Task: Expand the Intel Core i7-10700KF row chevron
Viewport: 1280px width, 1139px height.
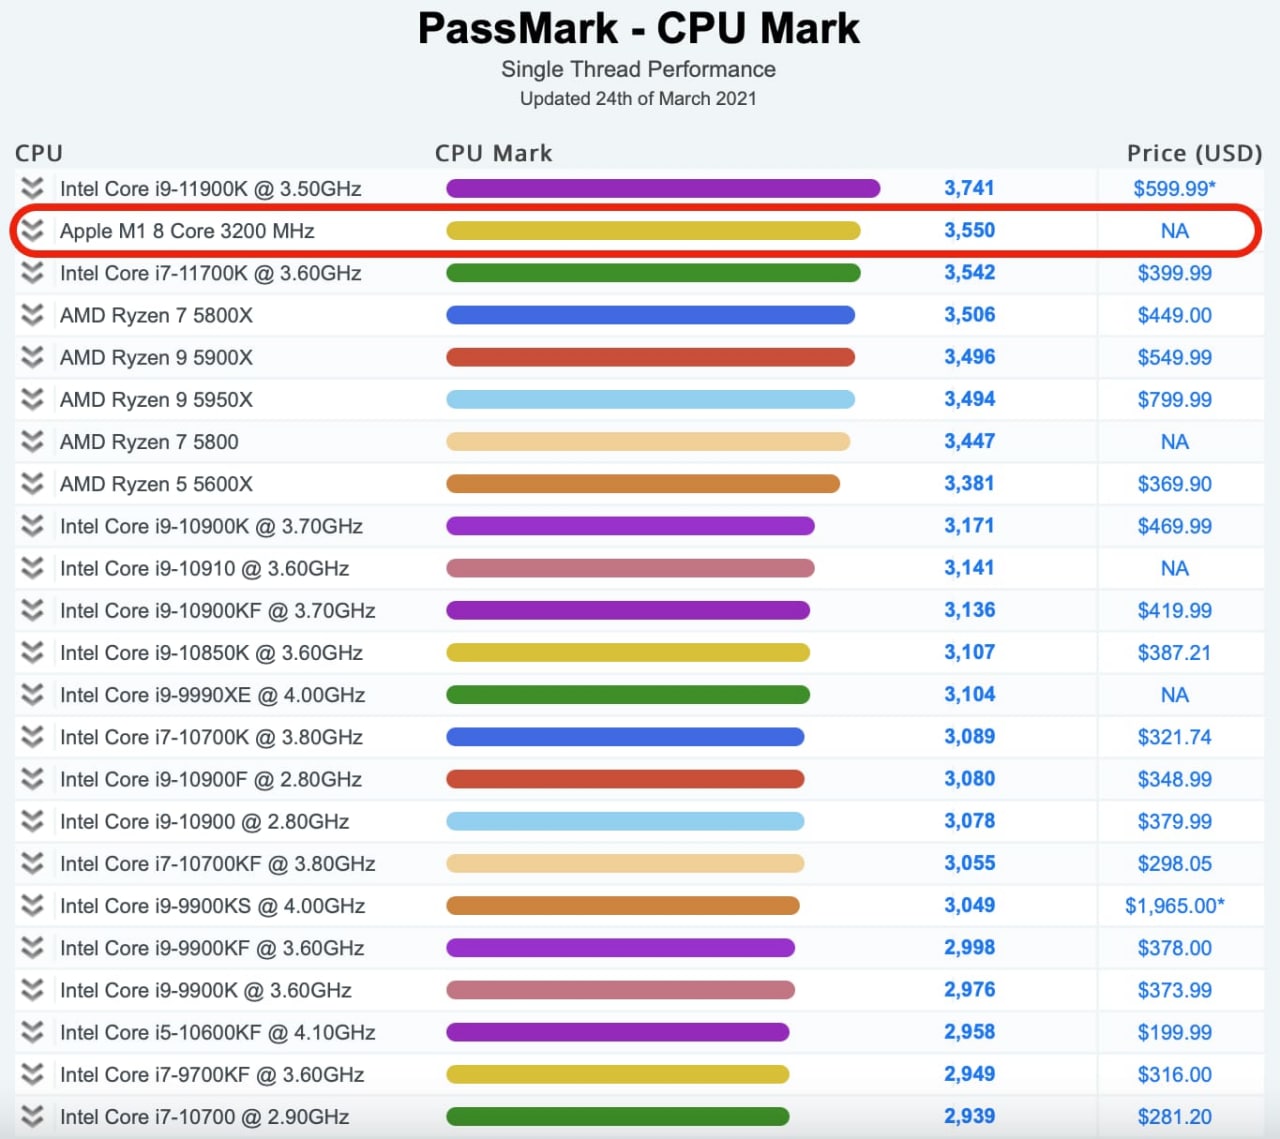Action: [33, 863]
